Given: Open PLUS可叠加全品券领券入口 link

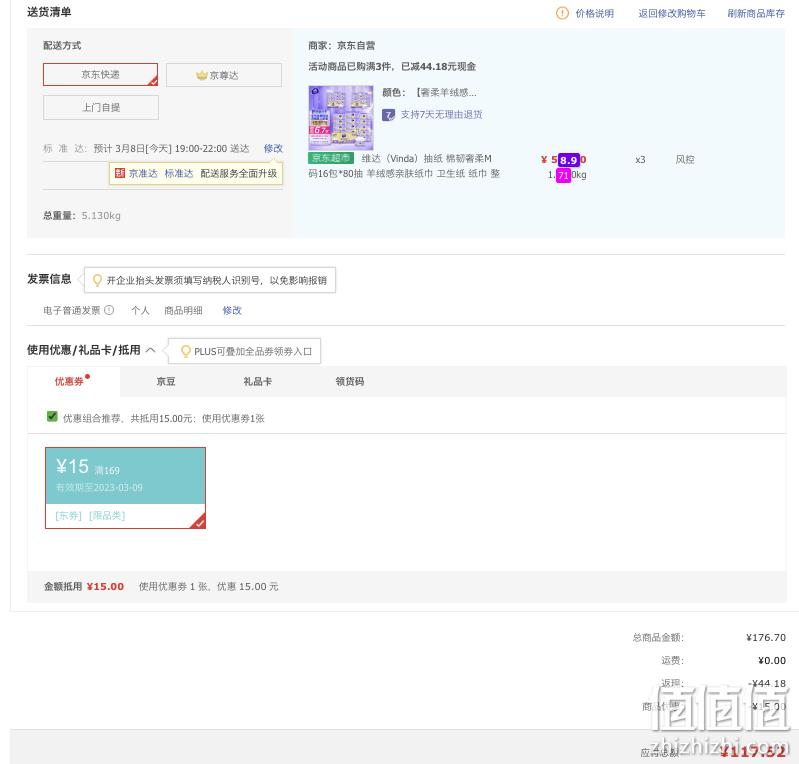Looking at the screenshot, I should click(253, 352).
